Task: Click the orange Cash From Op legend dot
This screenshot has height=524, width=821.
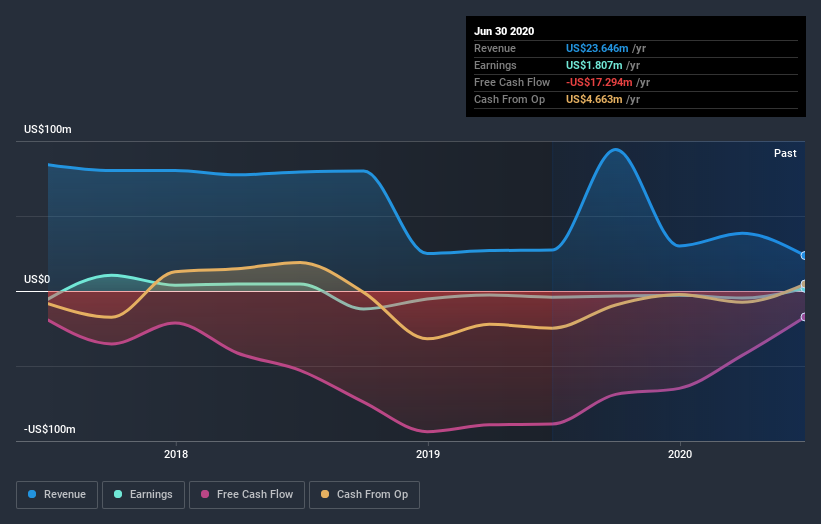Action: pyautogui.click(x=325, y=494)
